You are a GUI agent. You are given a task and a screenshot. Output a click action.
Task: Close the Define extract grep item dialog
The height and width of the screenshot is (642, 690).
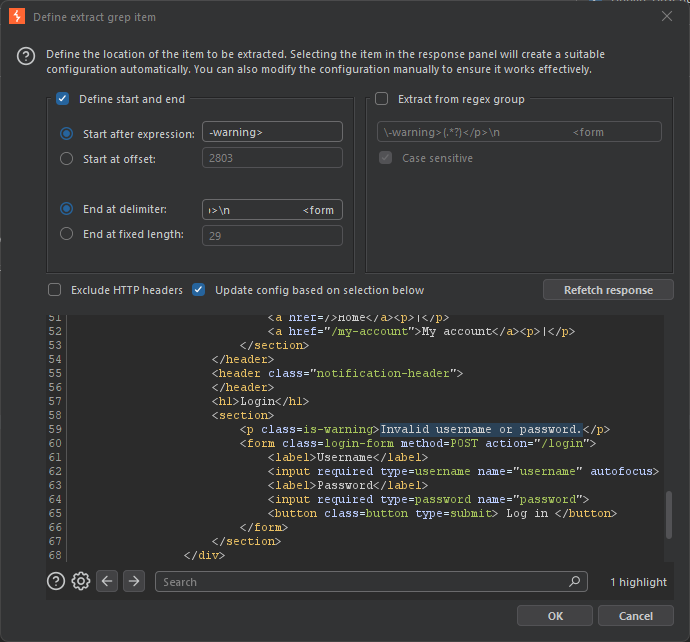[667, 16]
